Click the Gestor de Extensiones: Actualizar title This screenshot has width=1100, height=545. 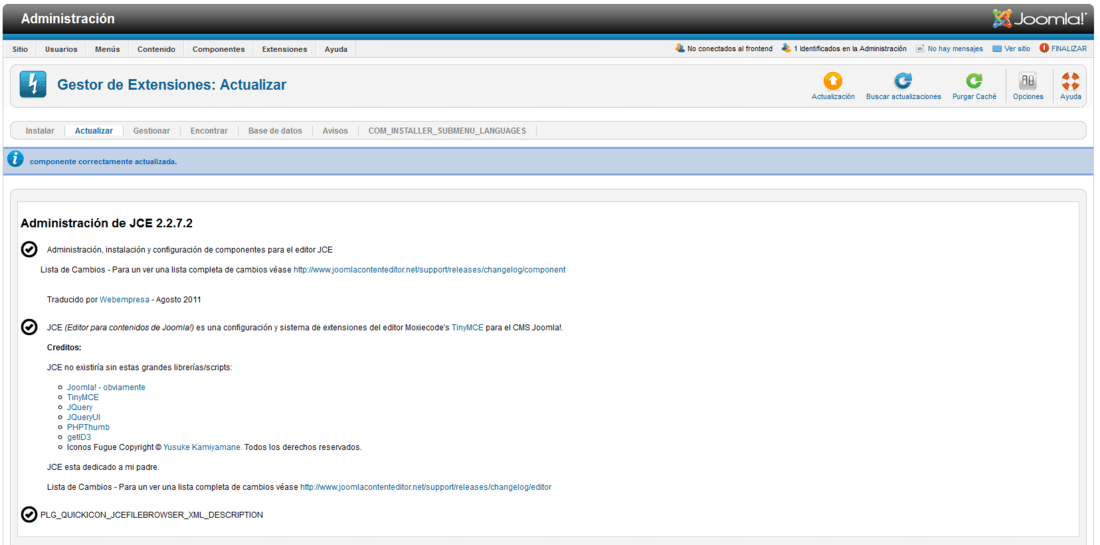pos(172,85)
